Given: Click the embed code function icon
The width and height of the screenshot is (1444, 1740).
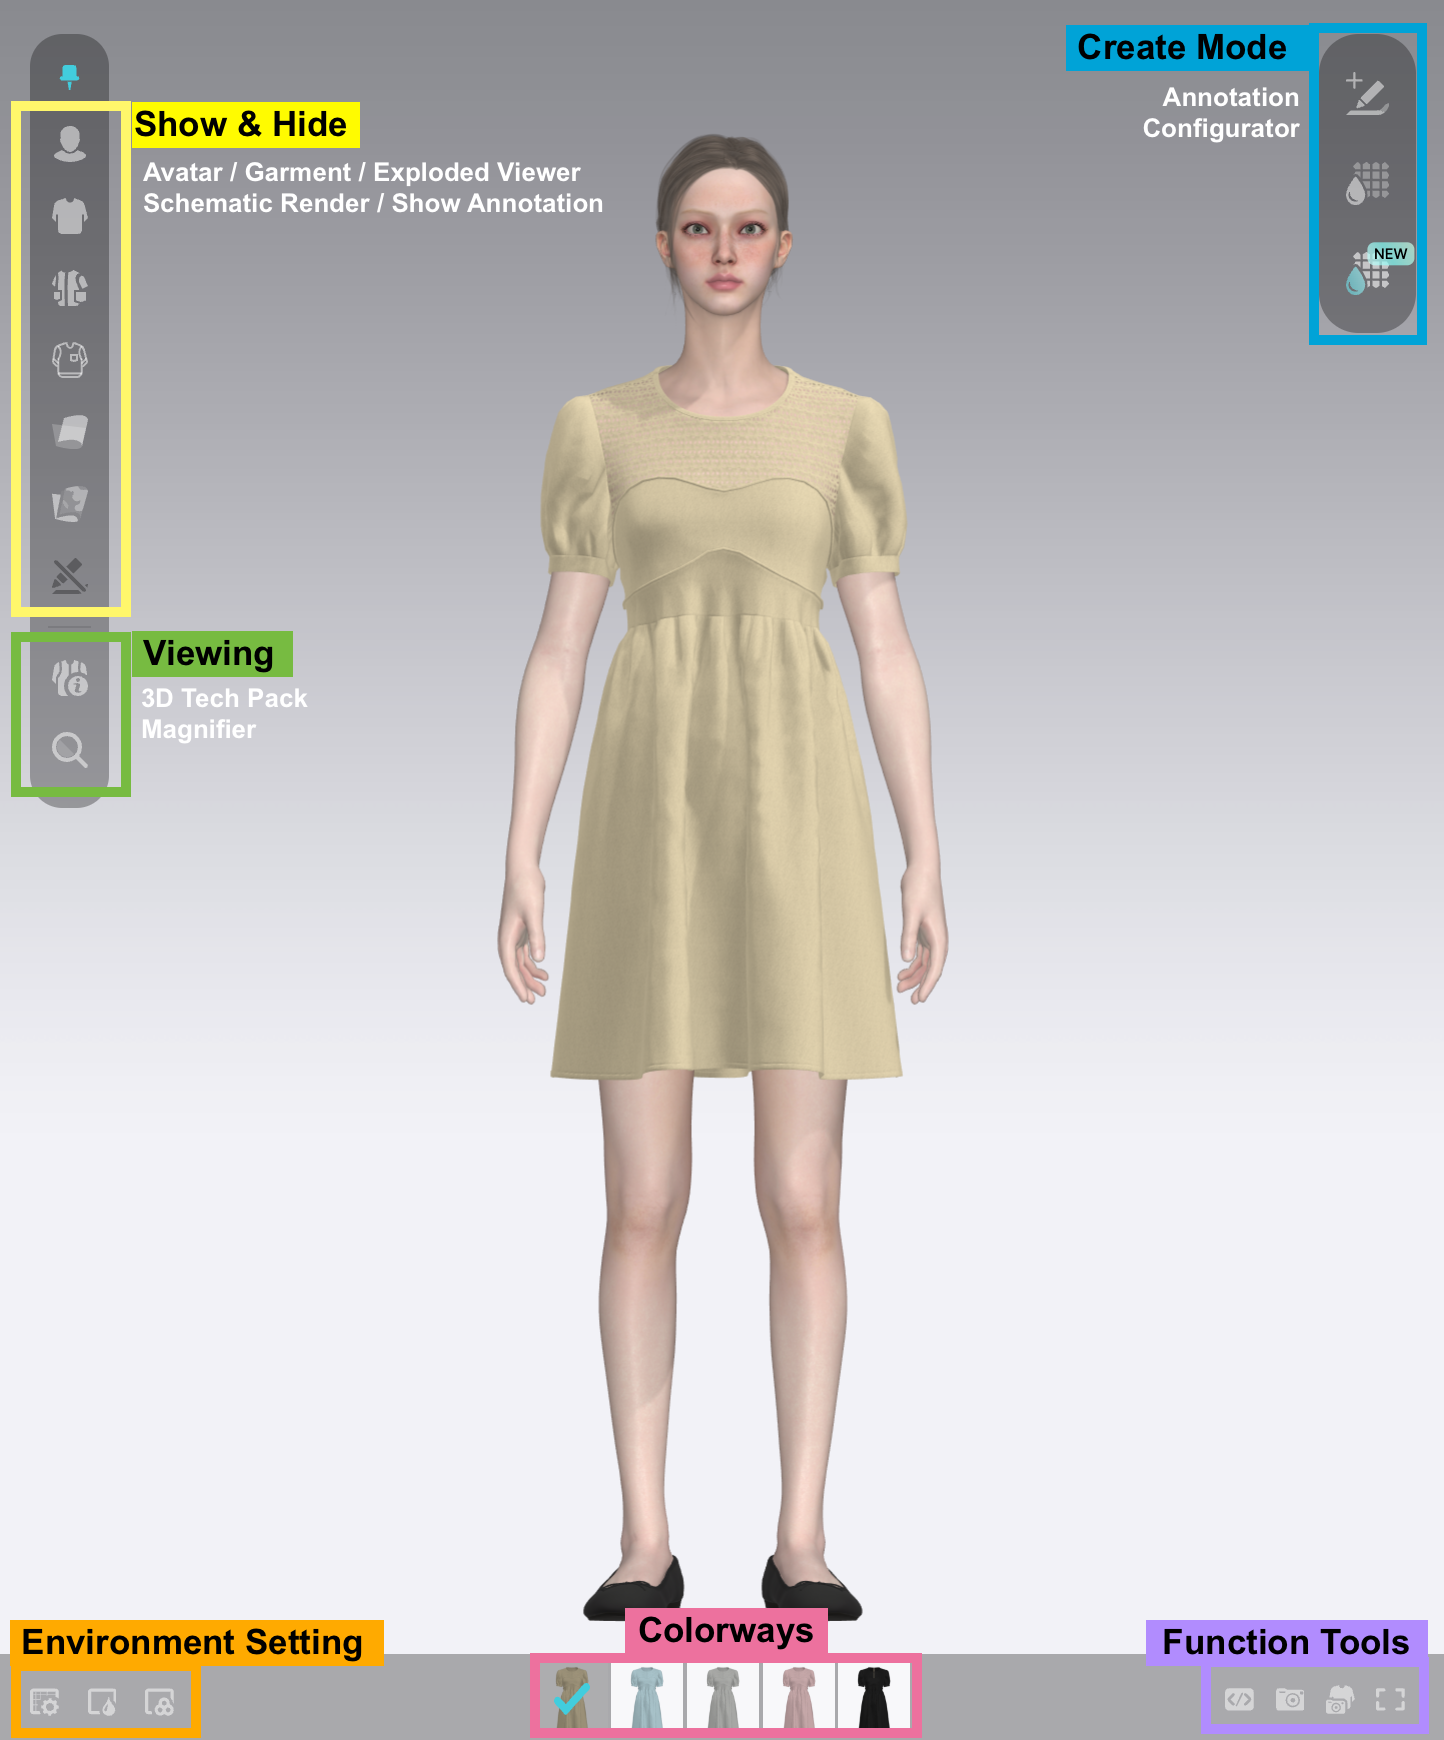Looking at the screenshot, I should click(x=1239, y=1699).
